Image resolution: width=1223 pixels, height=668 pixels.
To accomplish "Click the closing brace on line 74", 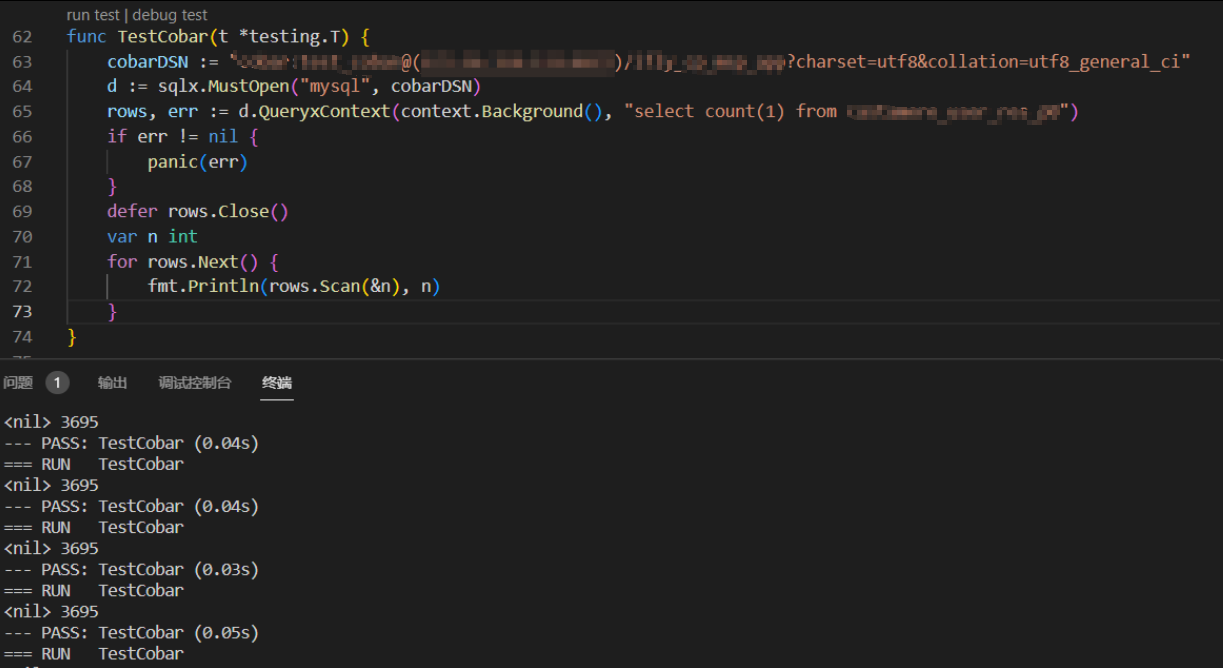I will pyautogui.click(x=72, y=337).
